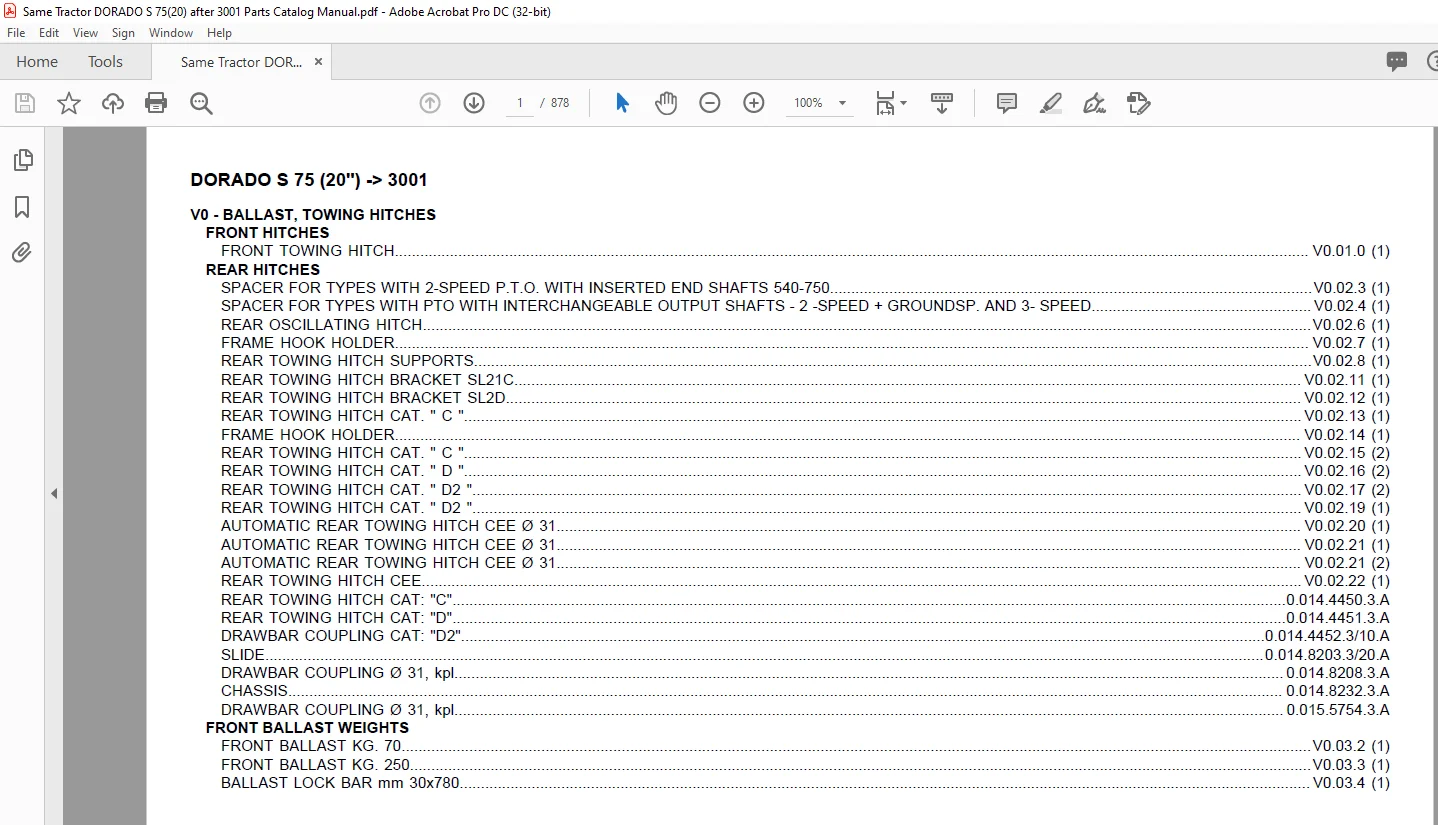Go to the next page arrow
Image resolution: width=1438 pixels, height=825 pixels.
(x=474, y=103)
